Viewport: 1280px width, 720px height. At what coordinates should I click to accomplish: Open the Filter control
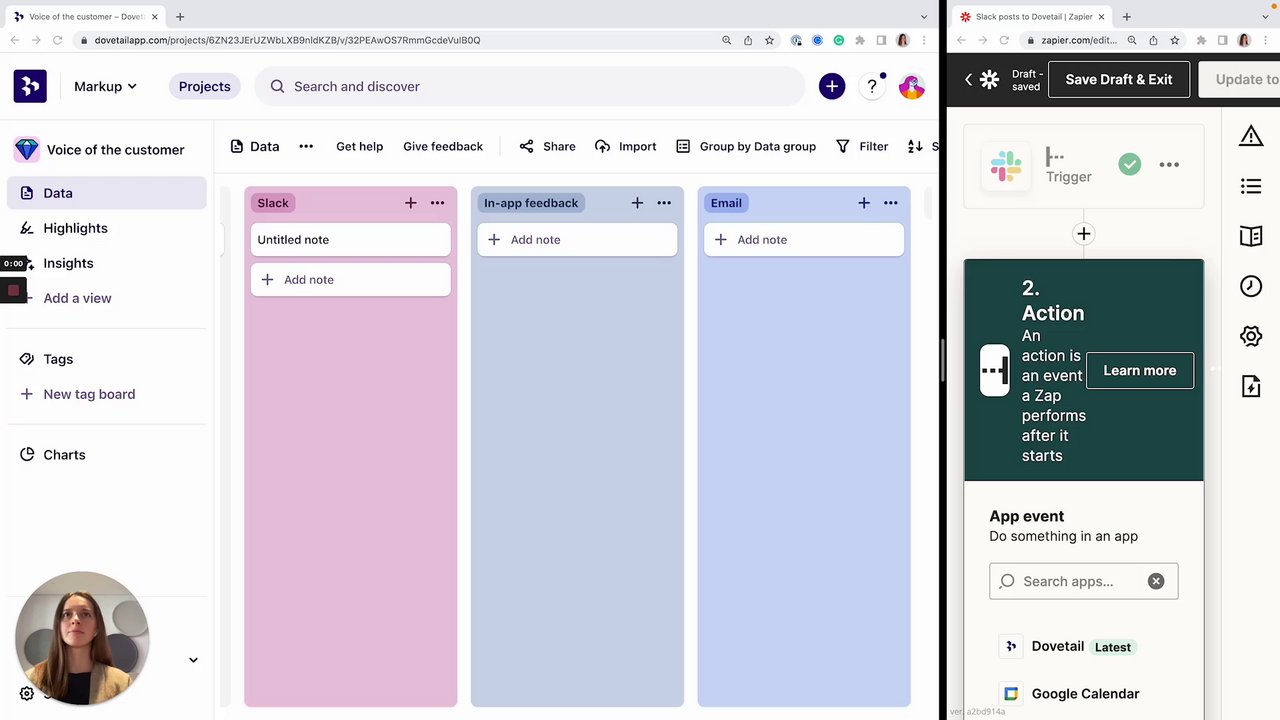pyautogui.click(x=862, y=146)
